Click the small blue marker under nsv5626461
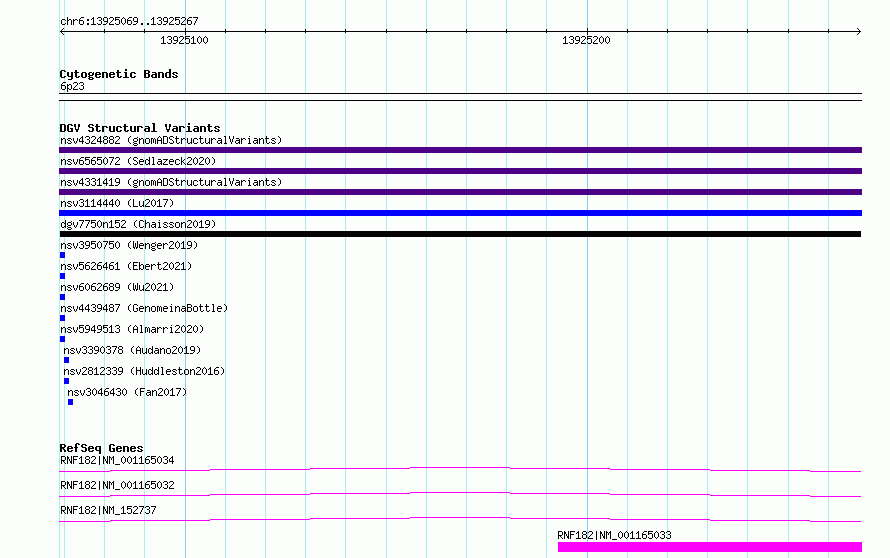Viewport: 890px width, 558px height. pyautogui.click(x=62, y=276)
